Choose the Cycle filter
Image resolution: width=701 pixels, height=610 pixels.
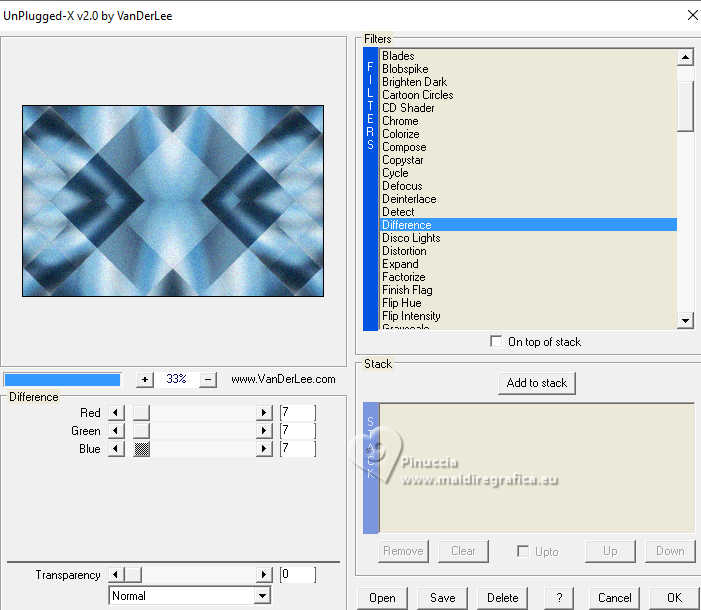(x=528, y=173)
